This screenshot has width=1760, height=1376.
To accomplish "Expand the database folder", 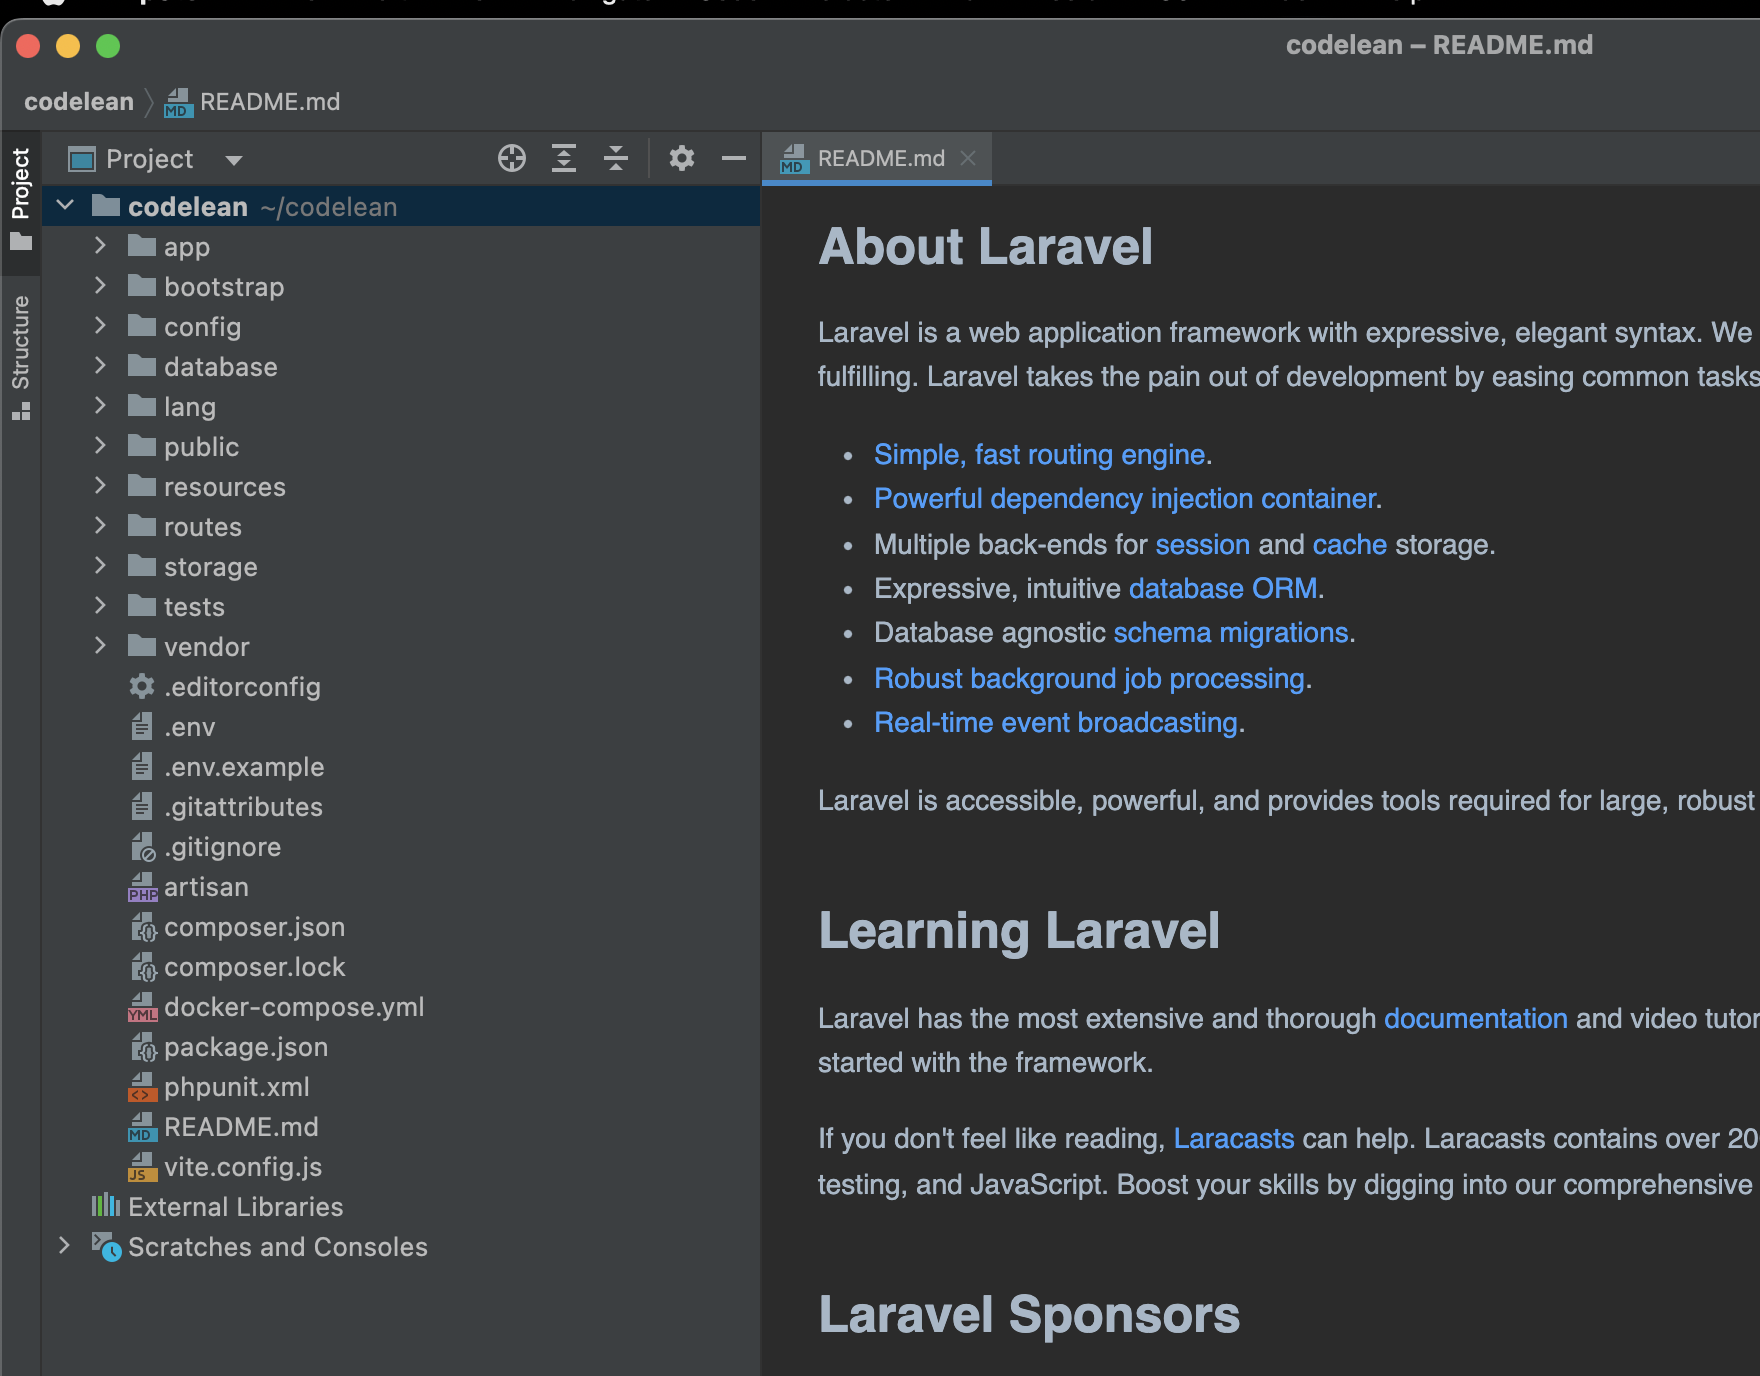I will click(x=100, y=366).
